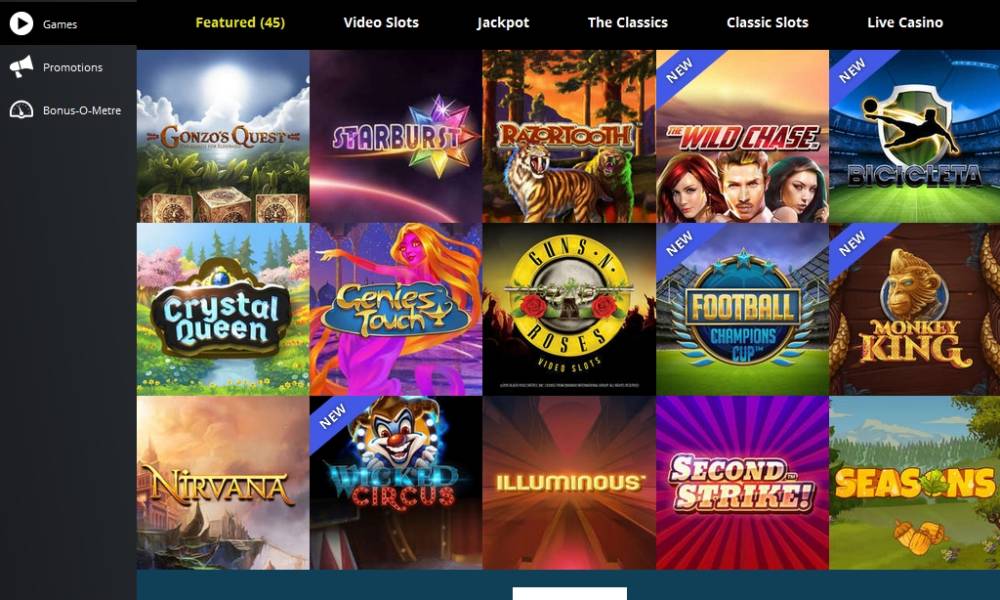Image resolution: width=1000 pixels, height=600 pixels.
Task: Launch the Gonzo's Quest game tile
Action: point(223,136)
